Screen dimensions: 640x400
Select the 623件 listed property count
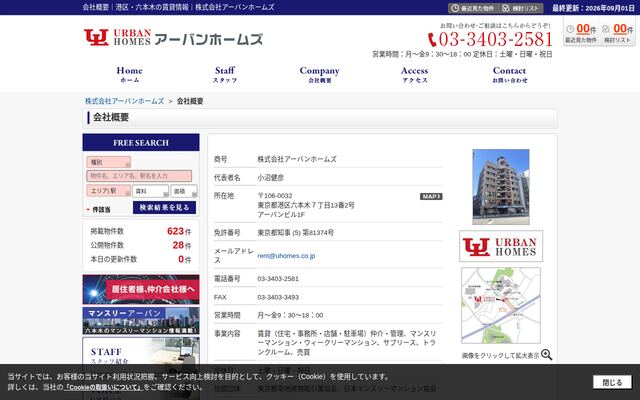pyautogui.click(x=179, y=231)
